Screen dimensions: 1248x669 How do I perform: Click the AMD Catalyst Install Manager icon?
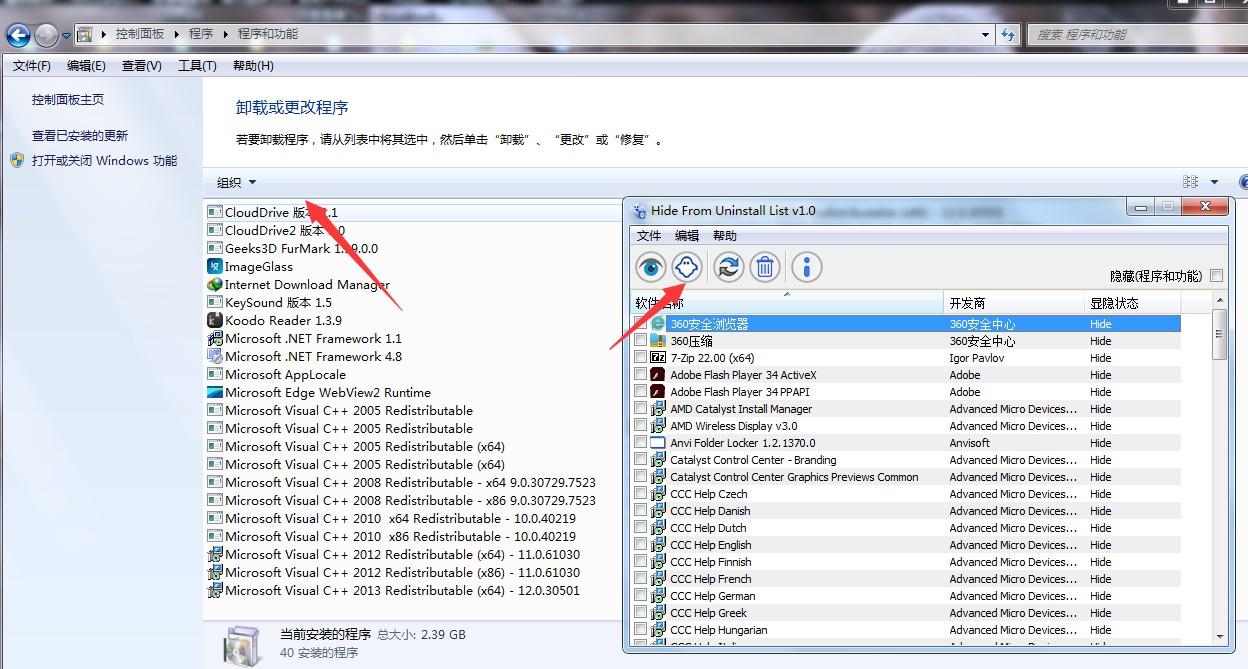click(658, 409)
